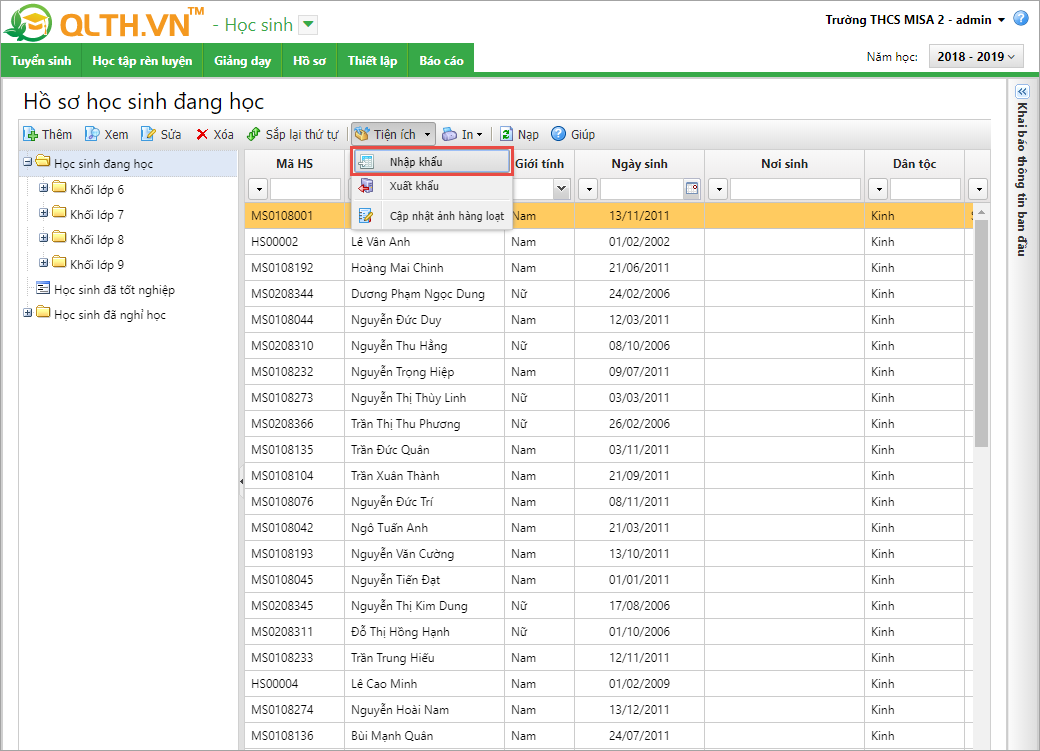Open the Mã HS filter operator dropdown
1040x751 pixels.
click(257, 189)
